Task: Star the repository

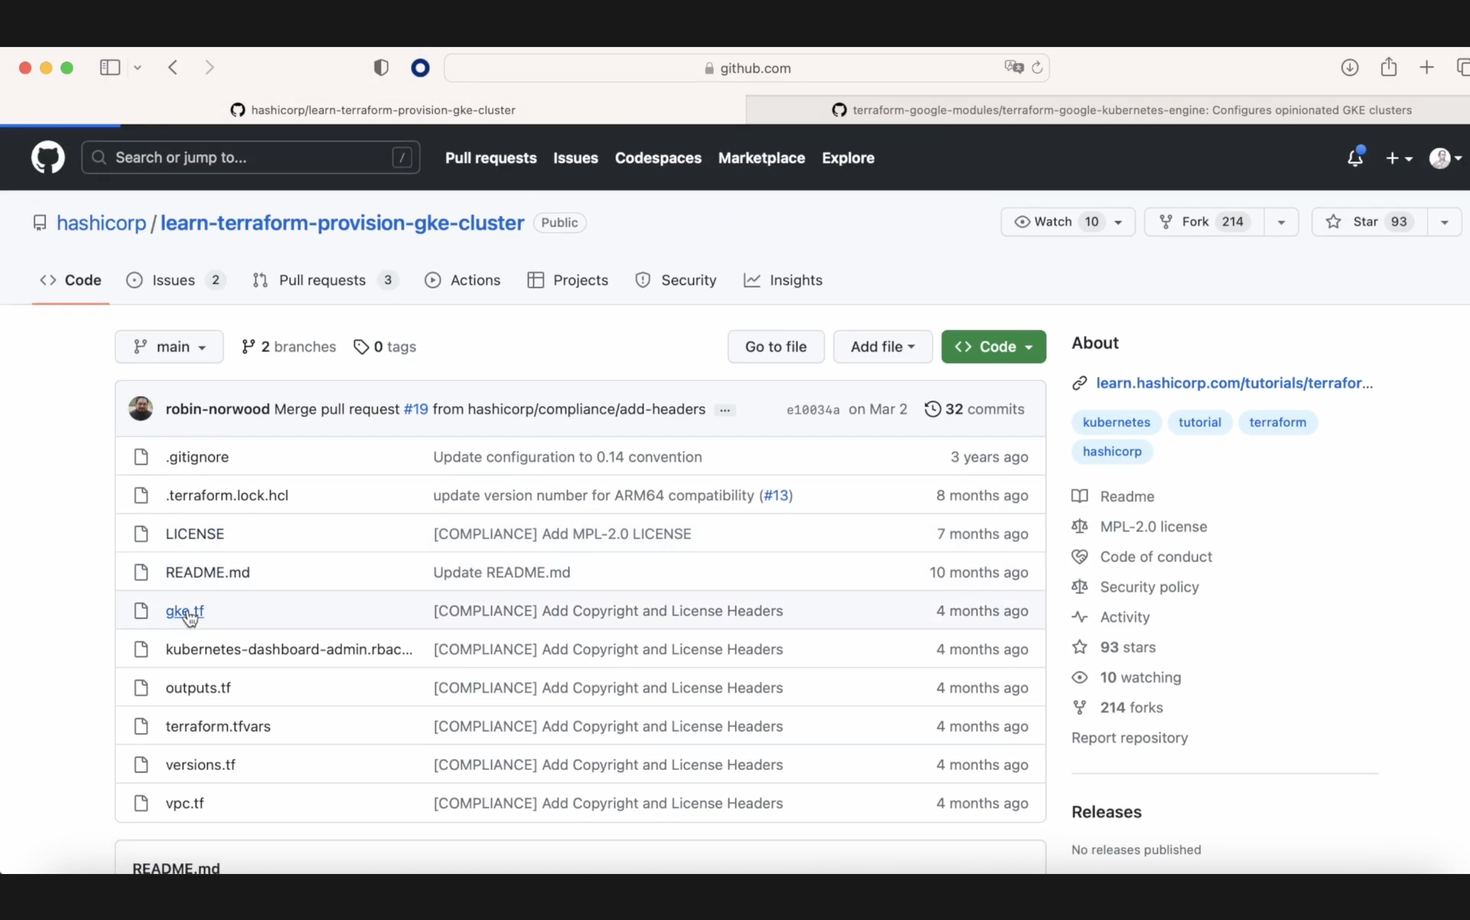Action: pyautogui.click(x=1369, y=222)
